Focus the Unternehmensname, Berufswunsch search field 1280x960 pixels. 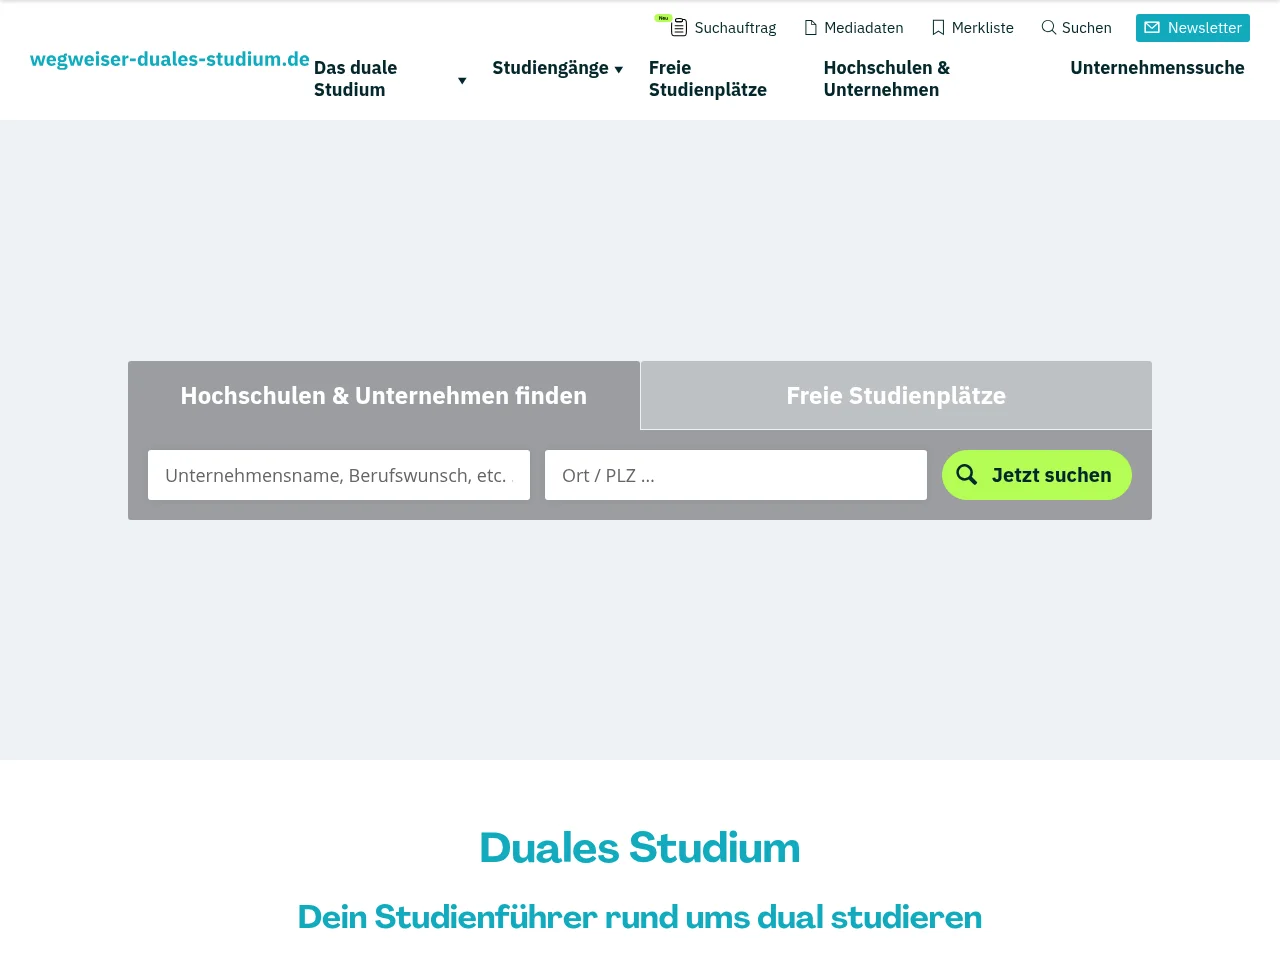point(339,475)
